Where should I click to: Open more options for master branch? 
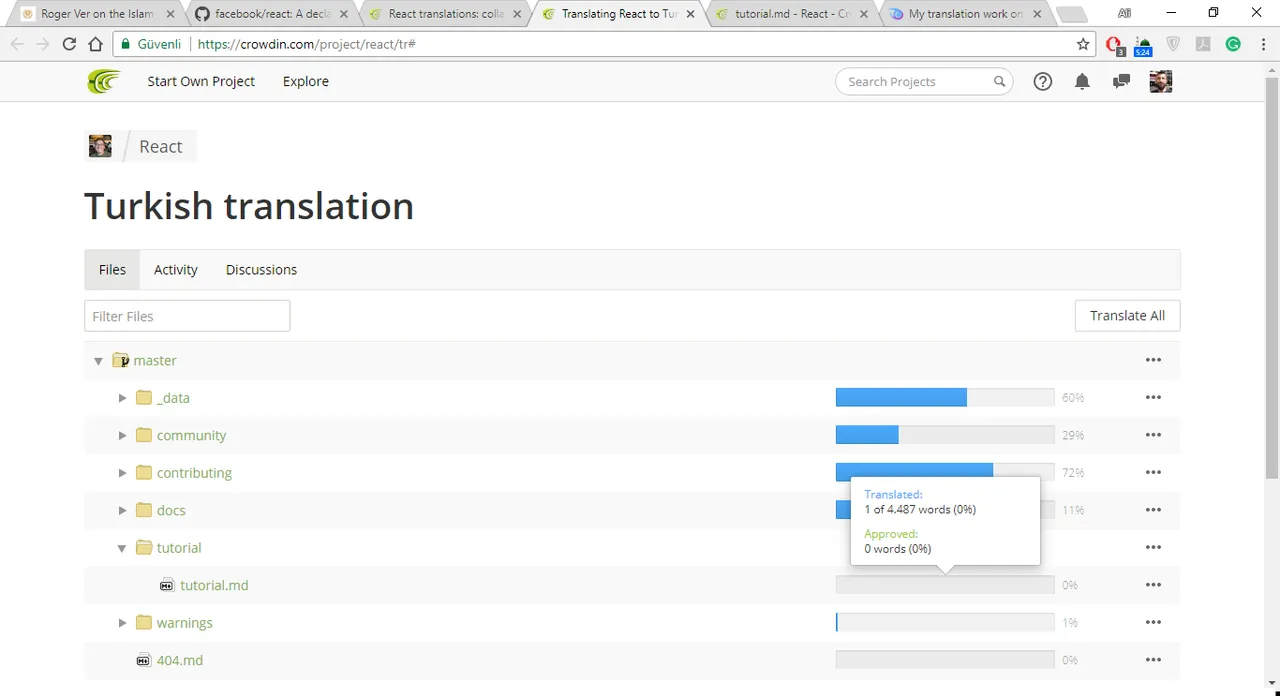1153,360
